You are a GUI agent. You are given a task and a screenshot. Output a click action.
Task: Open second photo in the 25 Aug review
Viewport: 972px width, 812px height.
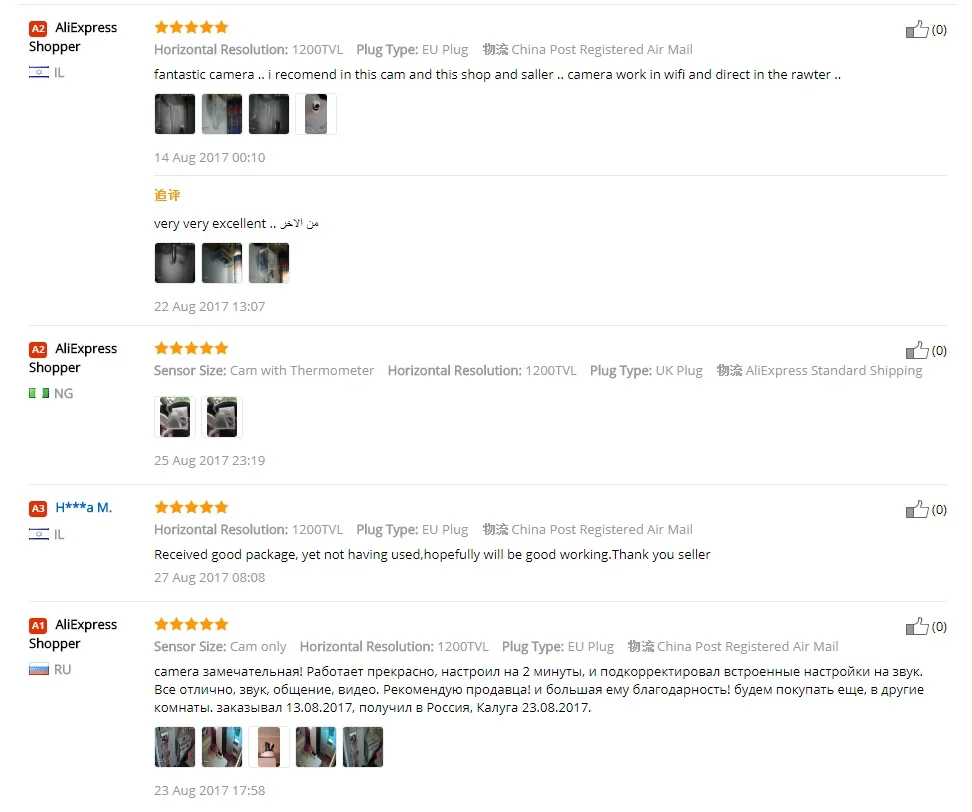point(222,417)
